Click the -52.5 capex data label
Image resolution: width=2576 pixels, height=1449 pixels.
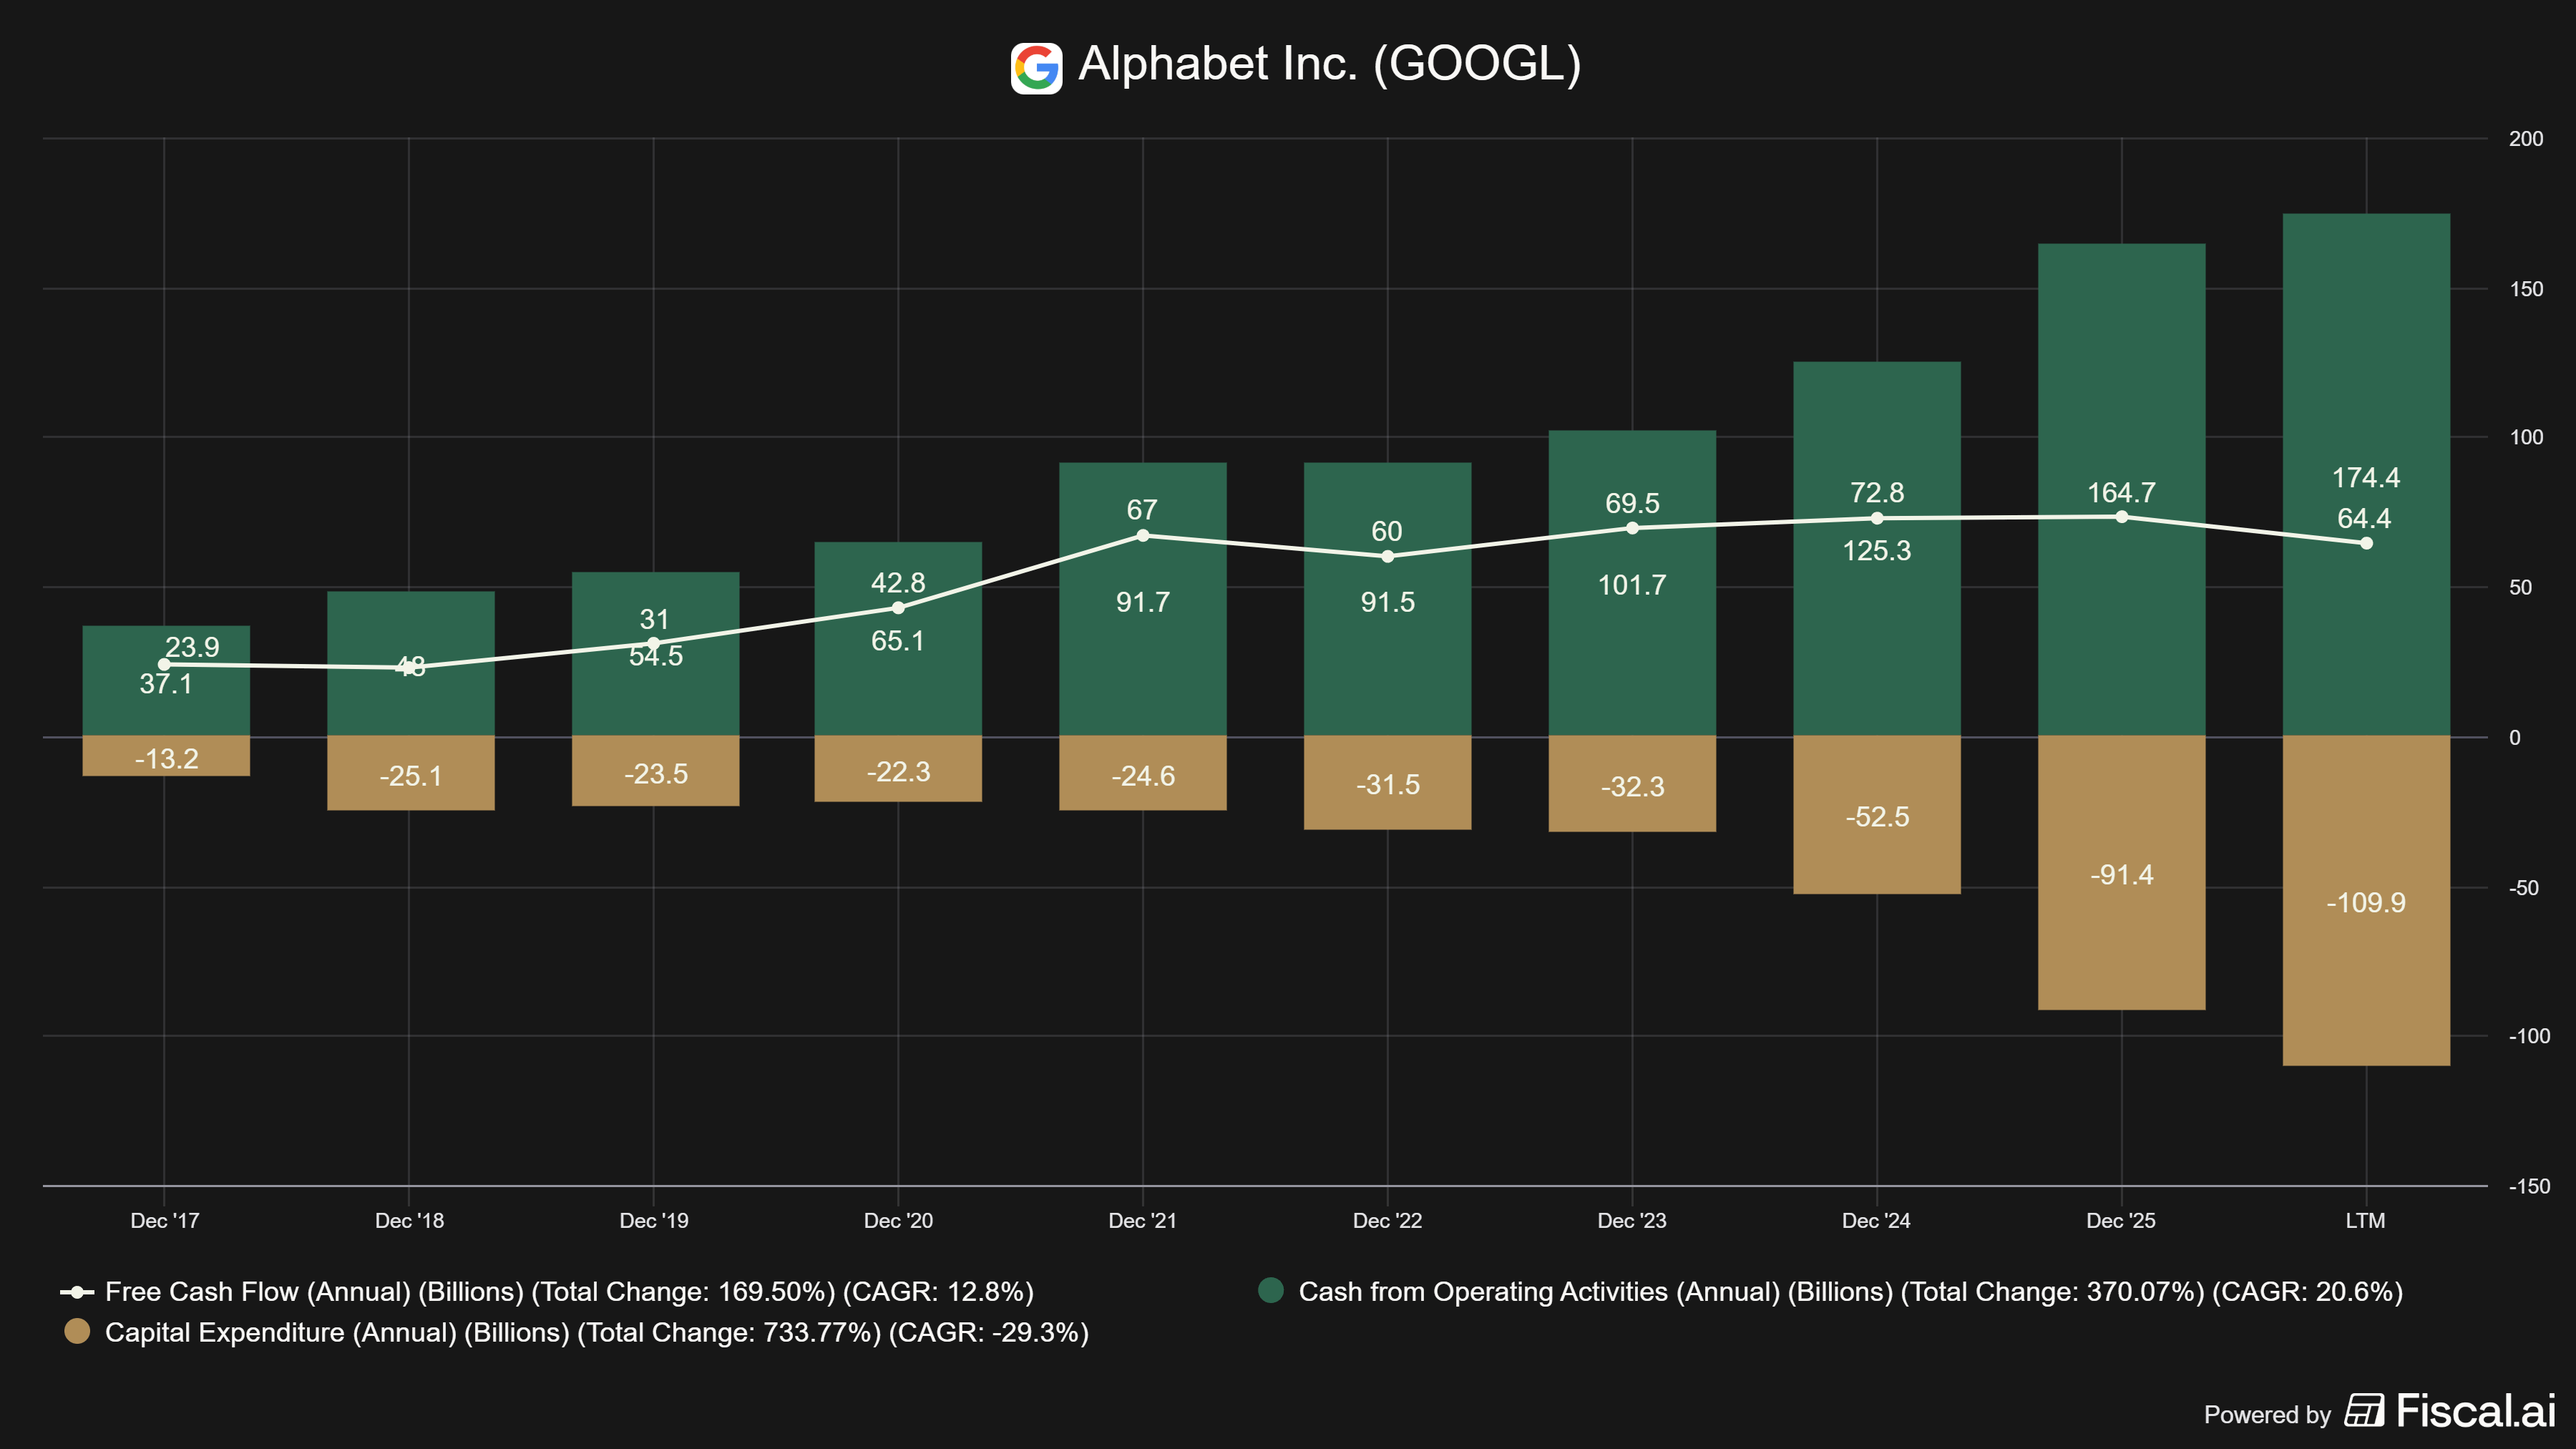pos(1877,817)
